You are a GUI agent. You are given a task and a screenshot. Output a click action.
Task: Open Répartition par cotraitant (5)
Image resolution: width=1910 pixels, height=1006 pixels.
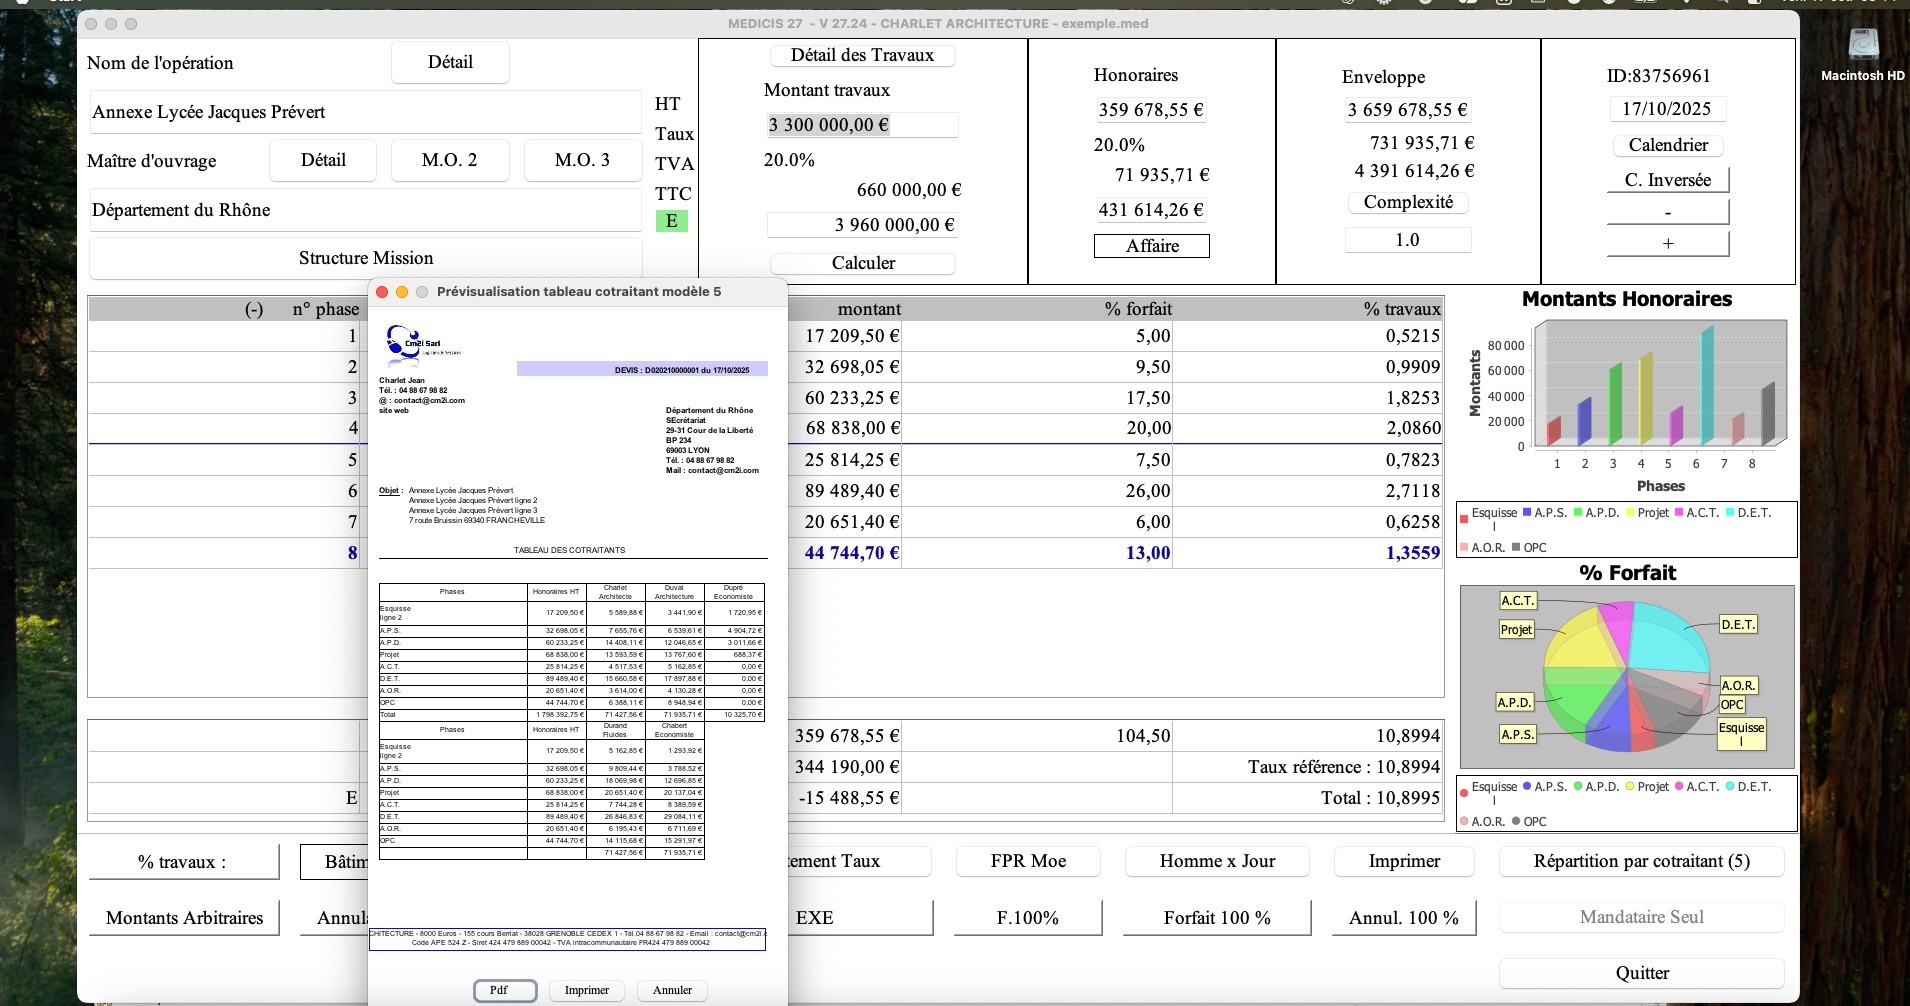[1641, 861]
